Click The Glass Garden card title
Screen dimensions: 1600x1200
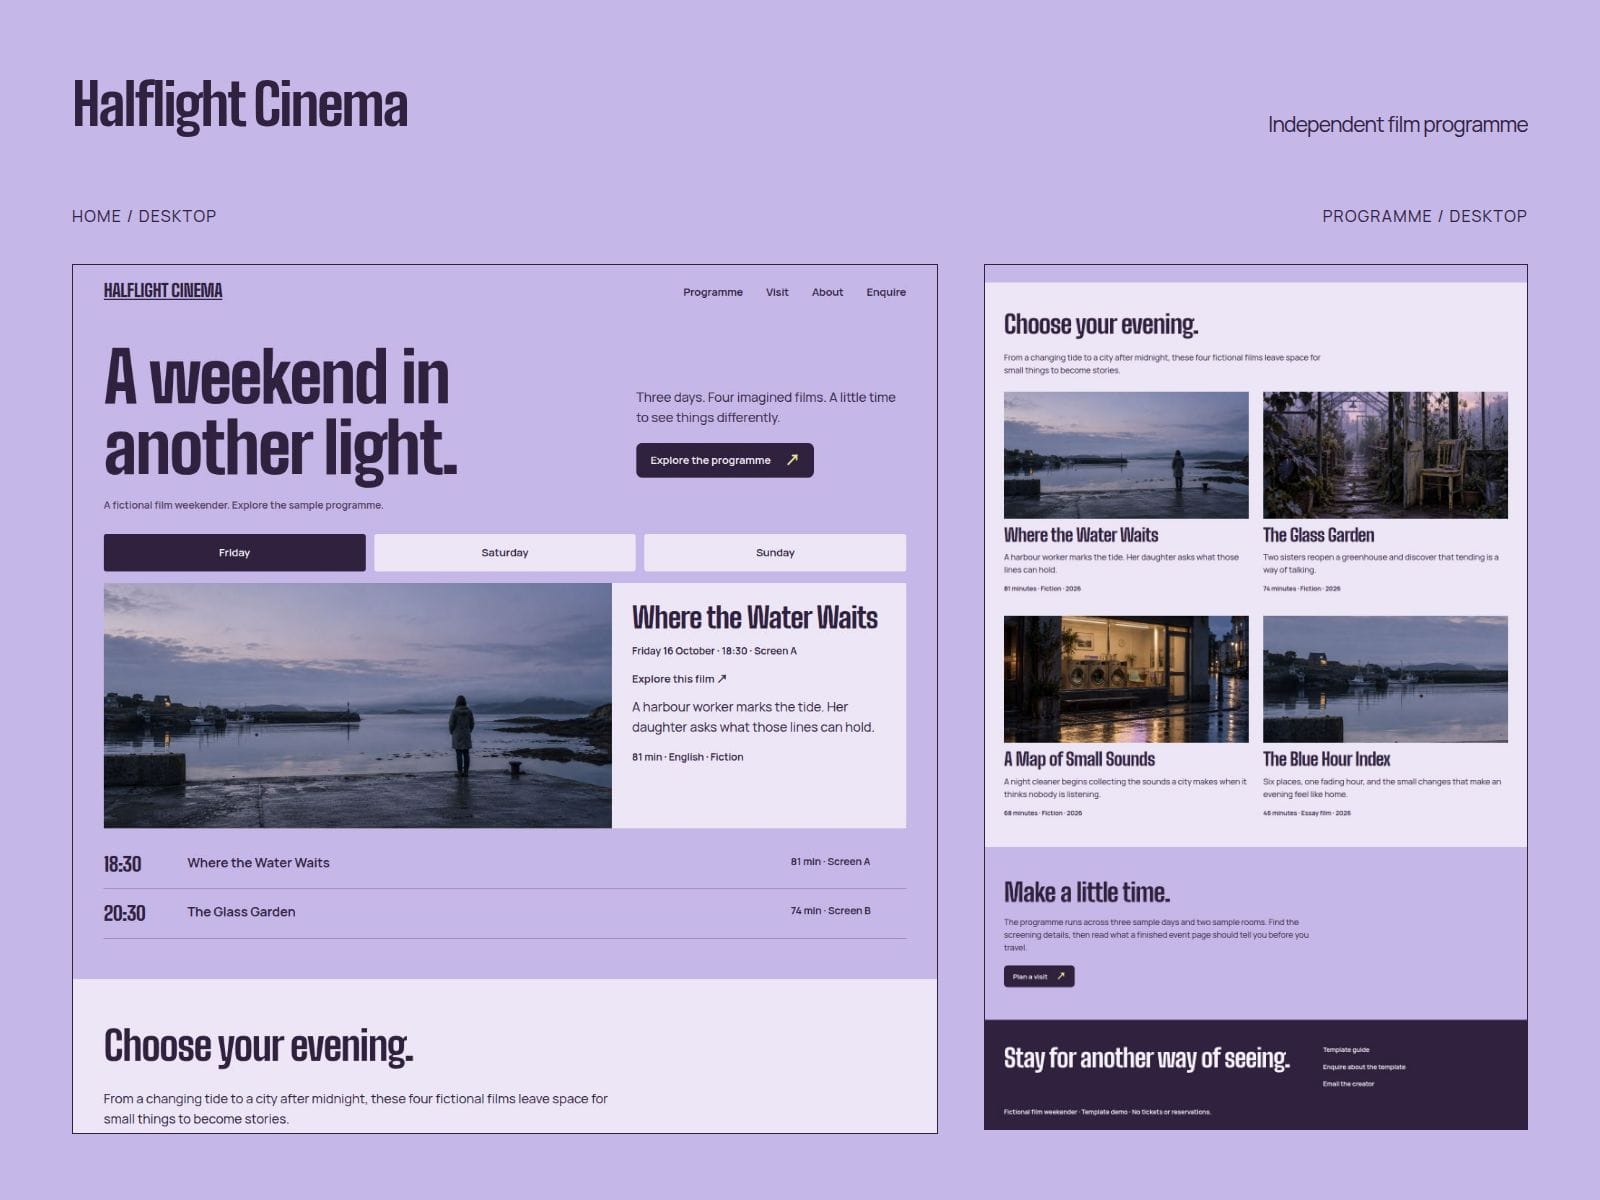[x=1318, y=535]
